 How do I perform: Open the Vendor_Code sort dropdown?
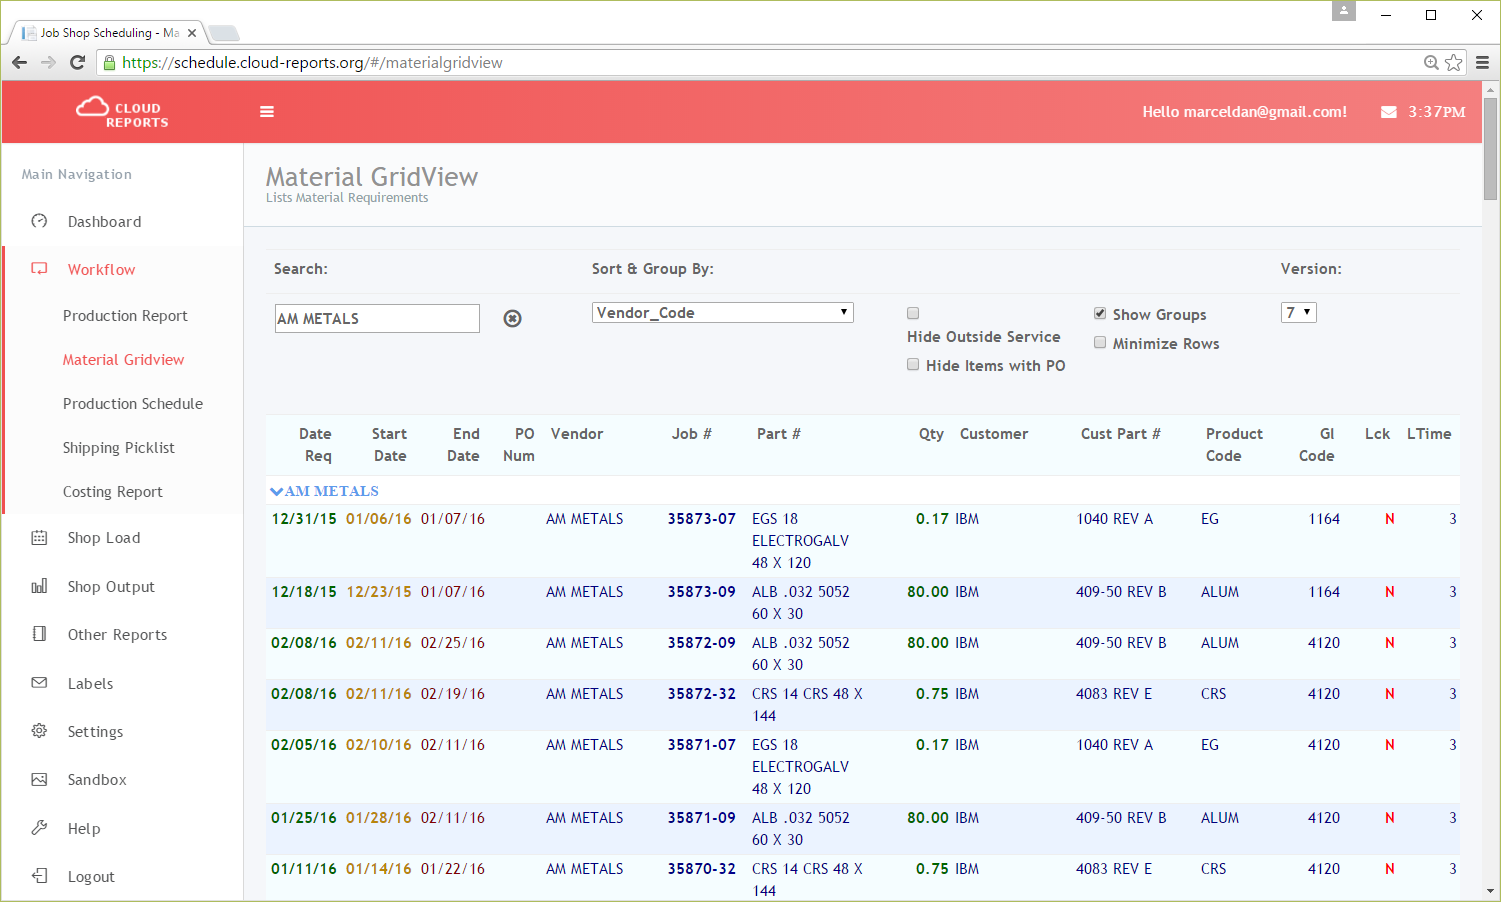pyautogui.click(x=723, y=313)
